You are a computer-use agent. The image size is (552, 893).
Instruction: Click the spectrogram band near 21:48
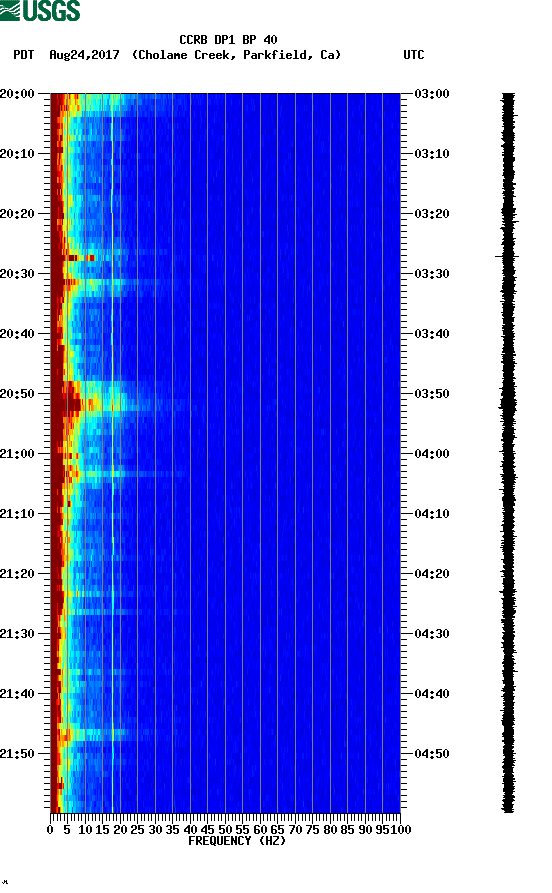(94, 735)
